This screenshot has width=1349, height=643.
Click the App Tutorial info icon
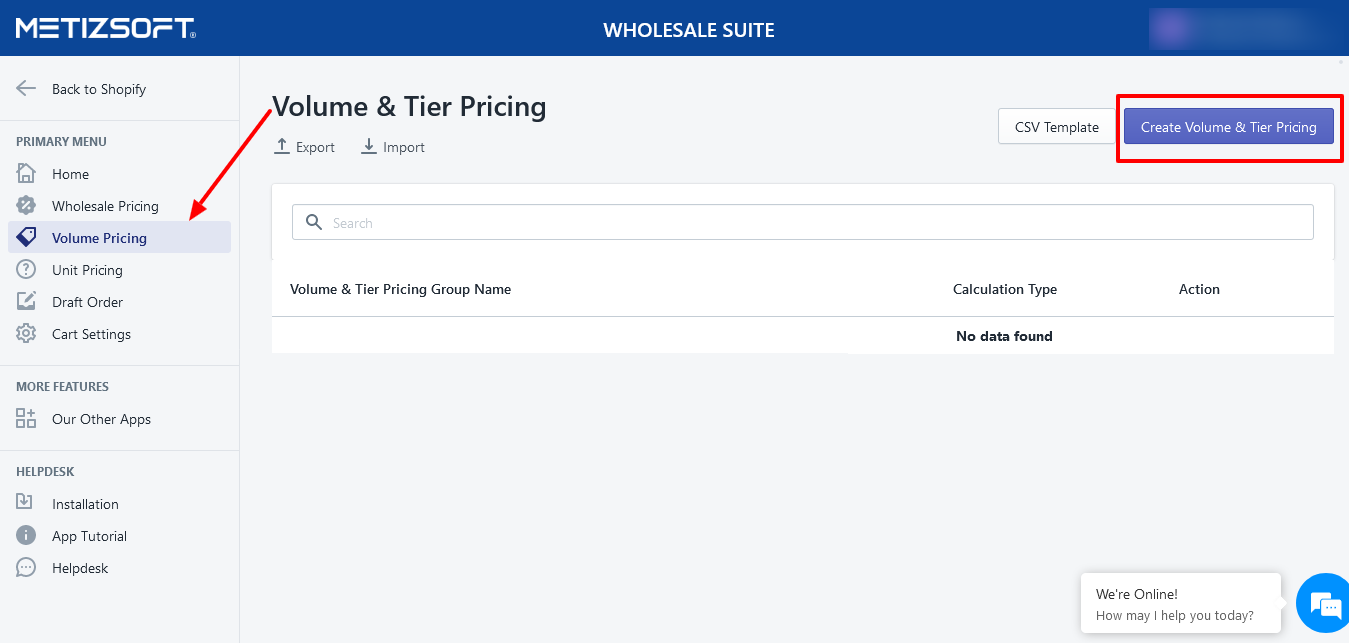coord(26,536)
